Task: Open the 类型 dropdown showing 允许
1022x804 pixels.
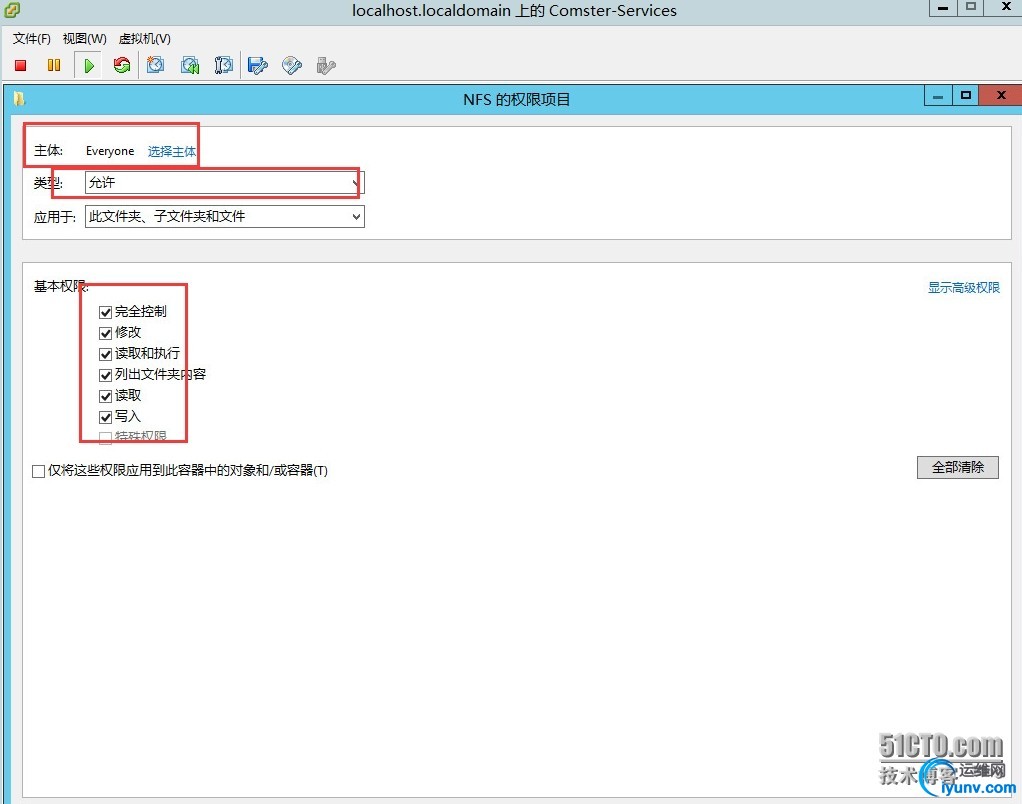Action: coord(224,182)
